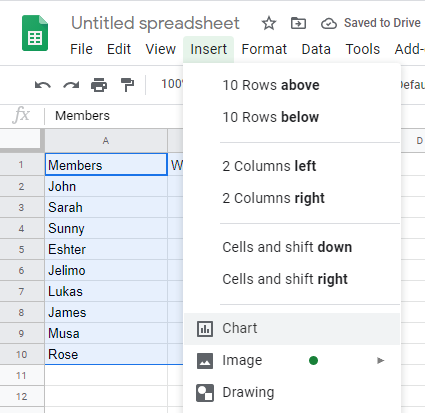Click the Chart icon in the Insert menu
This screenshot has height=413, width=425.
point(205,329)
